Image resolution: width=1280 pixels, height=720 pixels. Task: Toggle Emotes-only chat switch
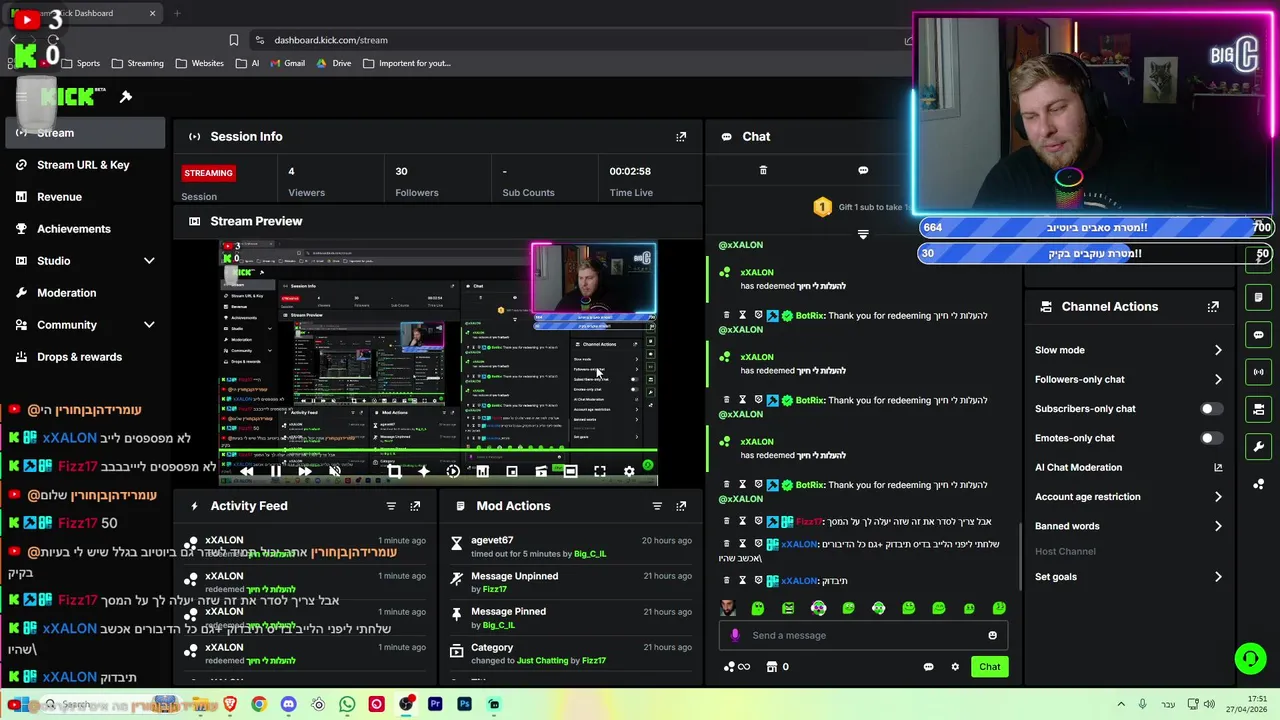point(1210,438)
